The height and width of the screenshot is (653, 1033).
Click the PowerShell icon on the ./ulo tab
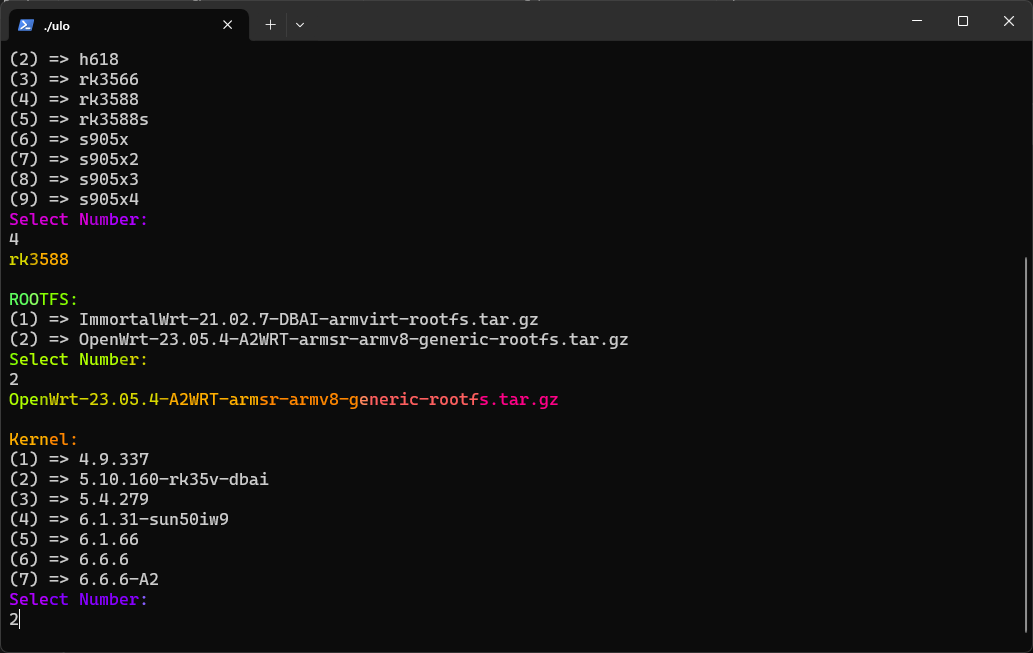(x=26, y=25)
